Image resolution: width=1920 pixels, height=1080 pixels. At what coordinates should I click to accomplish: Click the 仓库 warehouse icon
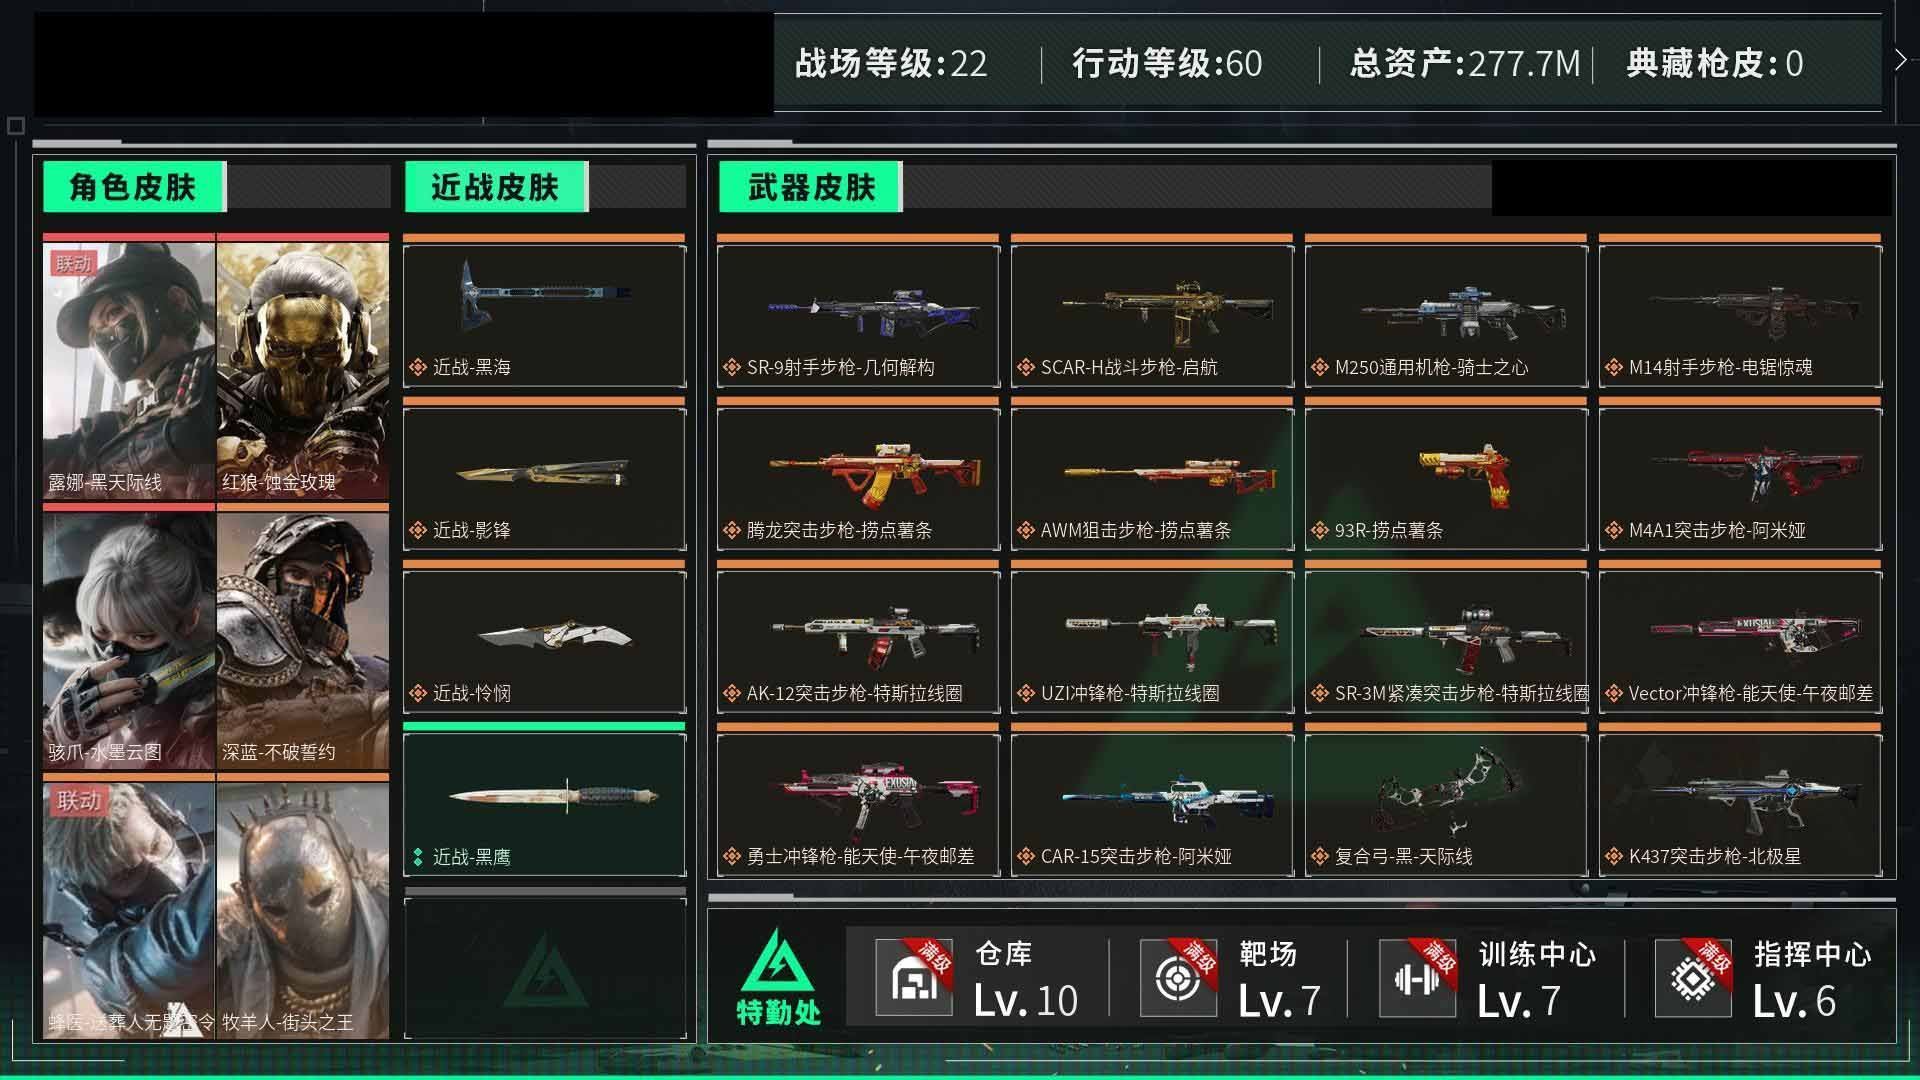tap(913, 979)
